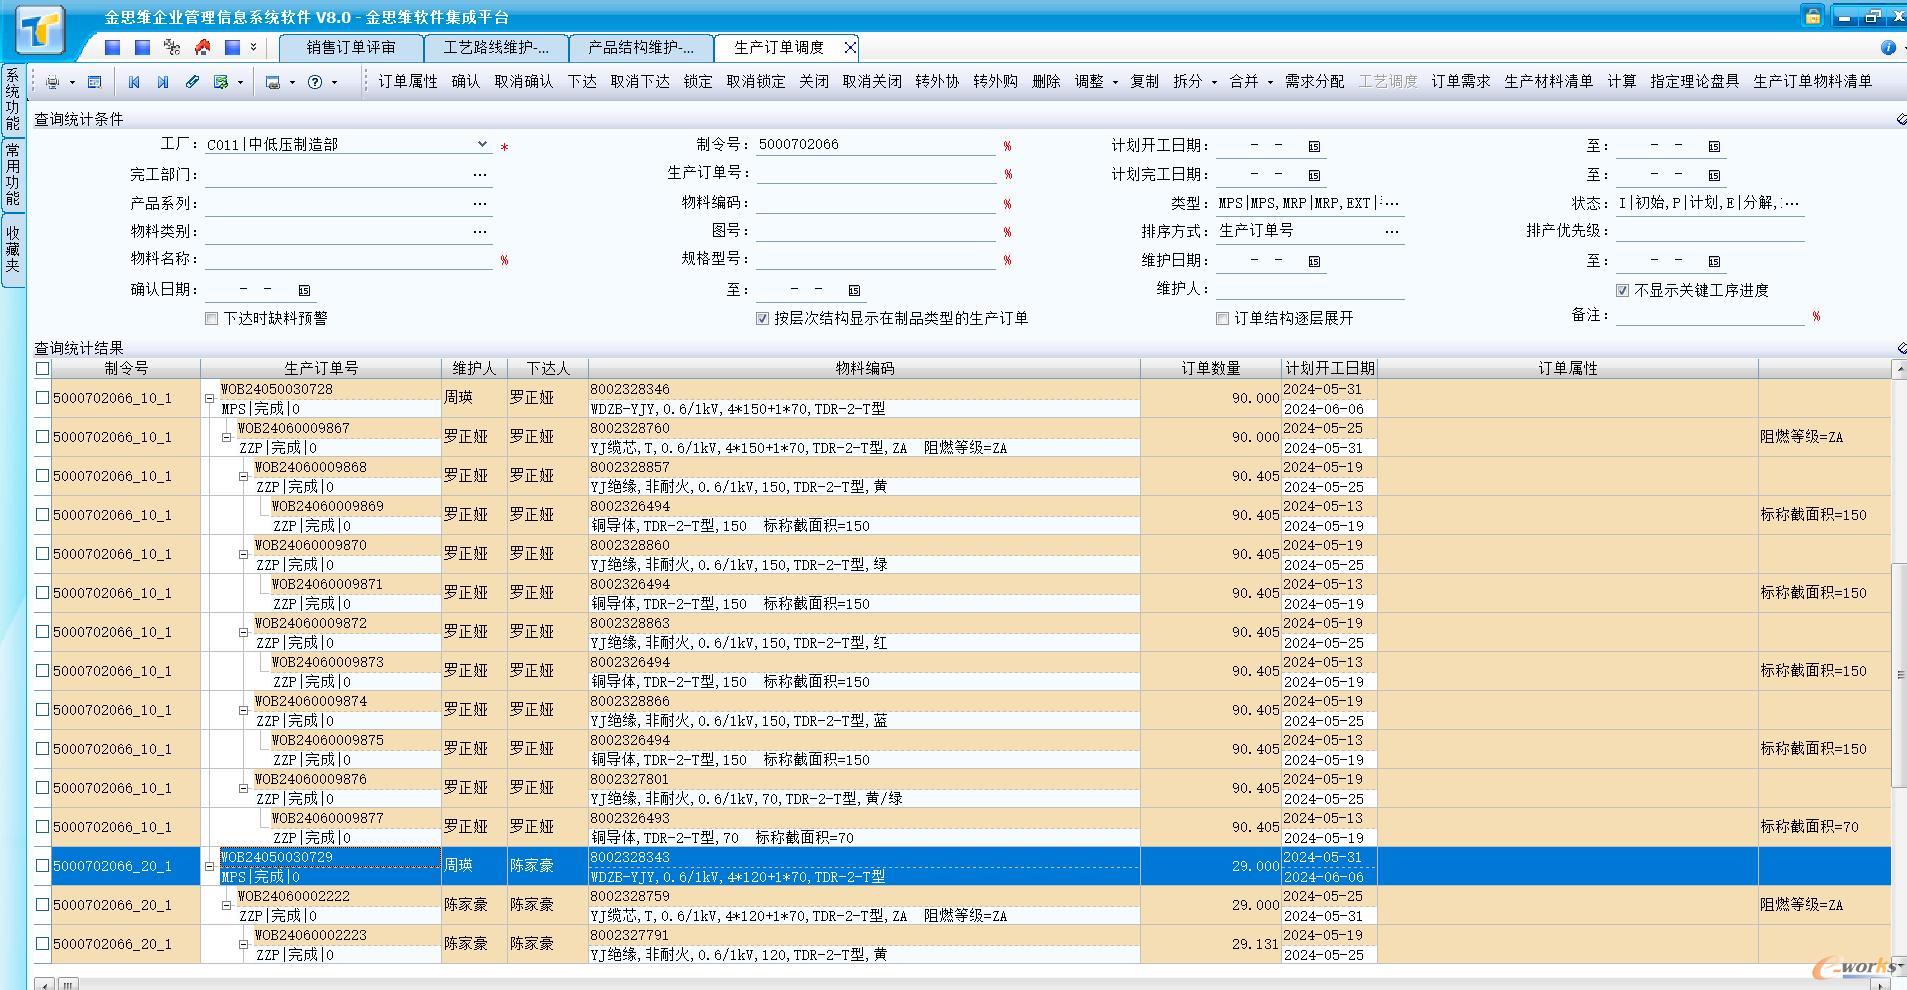Open the query window icon beside print

pyautogui.click(x=94, y=82)
